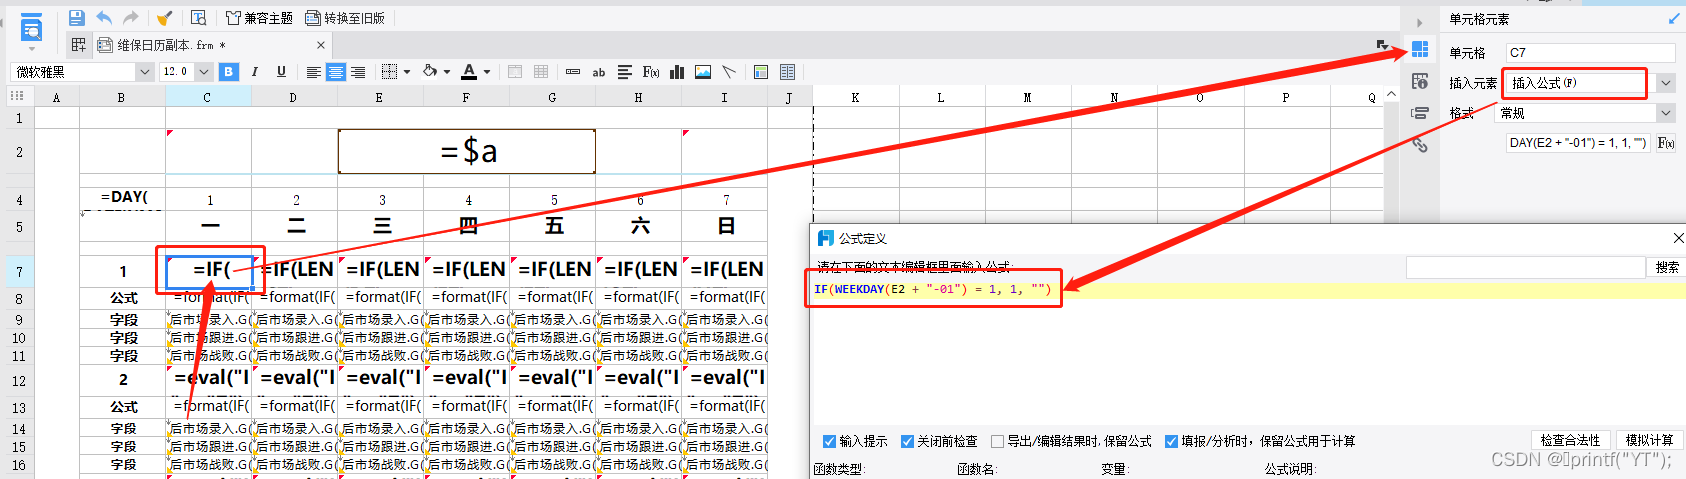Open the 12.0 font size dropdown
Image resolution: width=1686 pixels, height=479 pixels.
click(x=204, y=72)
